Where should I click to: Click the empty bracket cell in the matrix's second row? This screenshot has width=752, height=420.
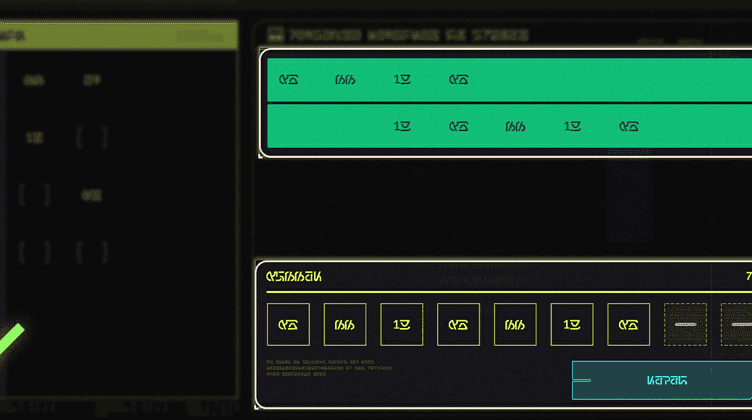[x=92, y=138]
